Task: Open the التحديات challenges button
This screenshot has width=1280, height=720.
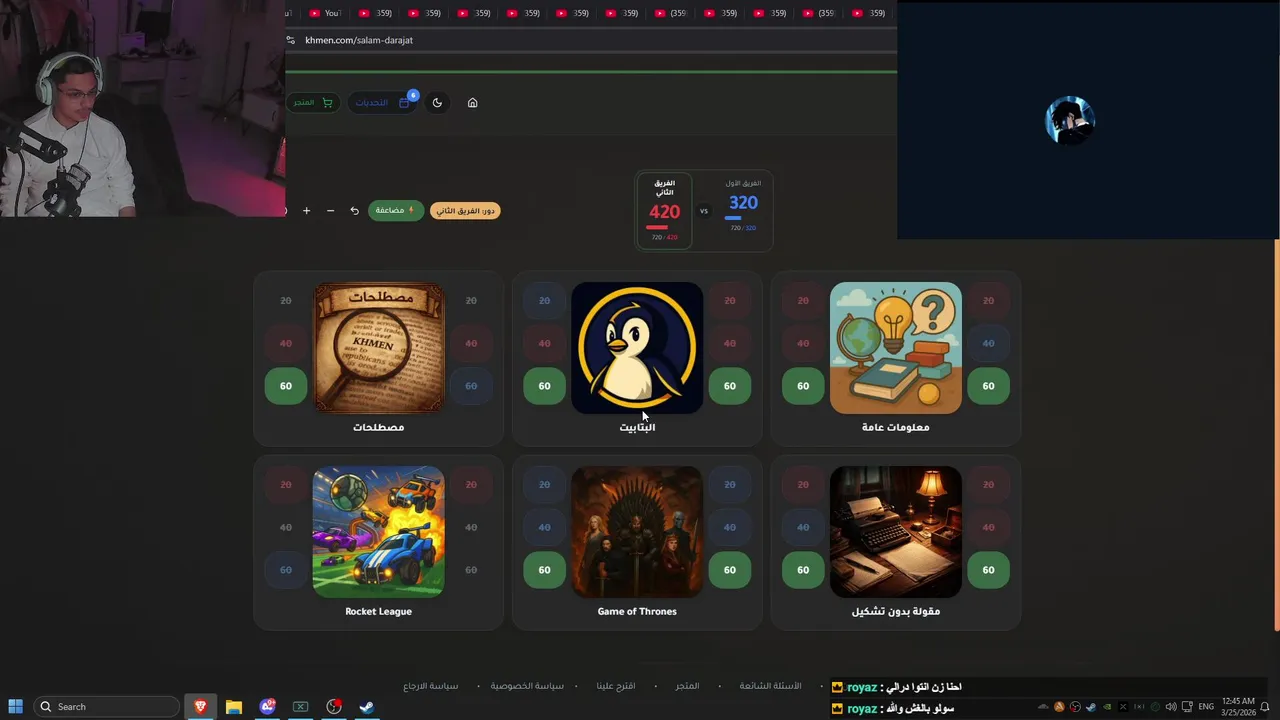Action: pos(384,102)
